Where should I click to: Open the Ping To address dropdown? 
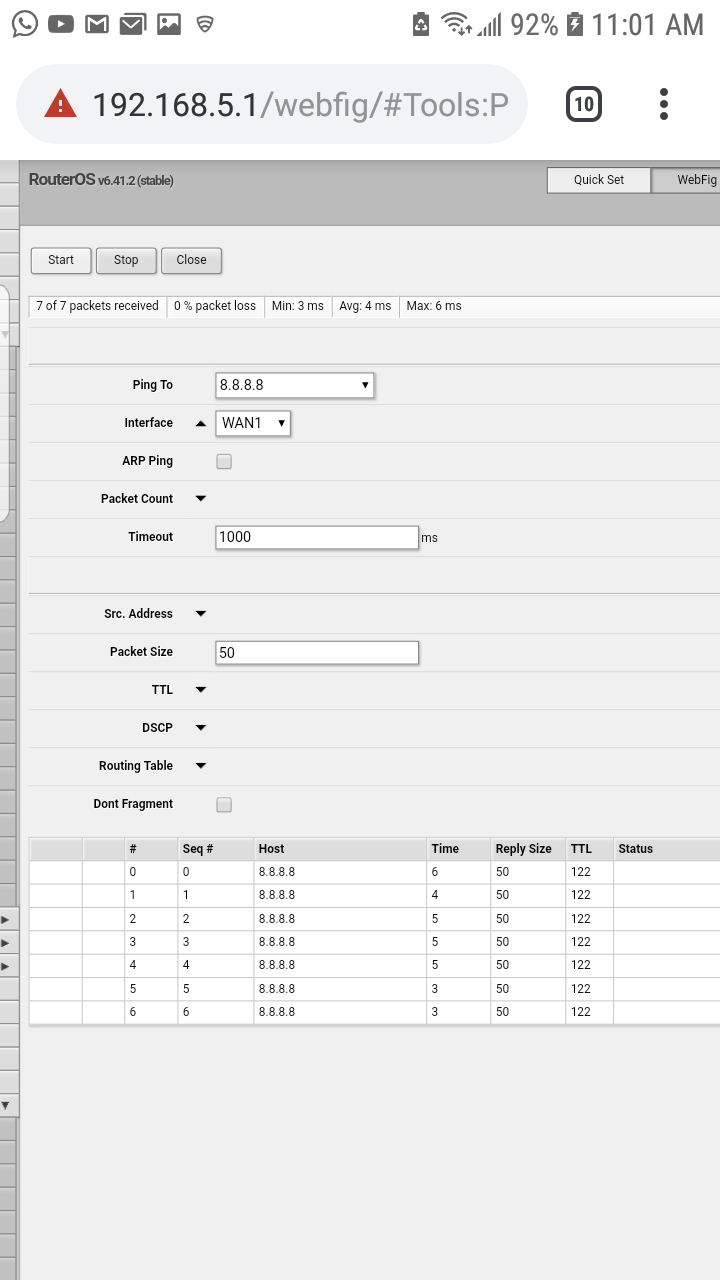tap(295, 385)
